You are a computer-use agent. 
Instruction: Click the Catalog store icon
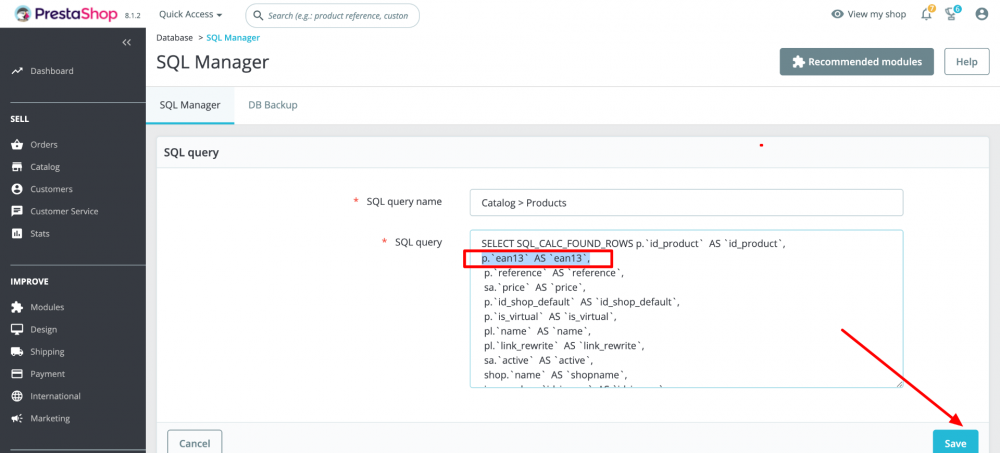point(17,167)
